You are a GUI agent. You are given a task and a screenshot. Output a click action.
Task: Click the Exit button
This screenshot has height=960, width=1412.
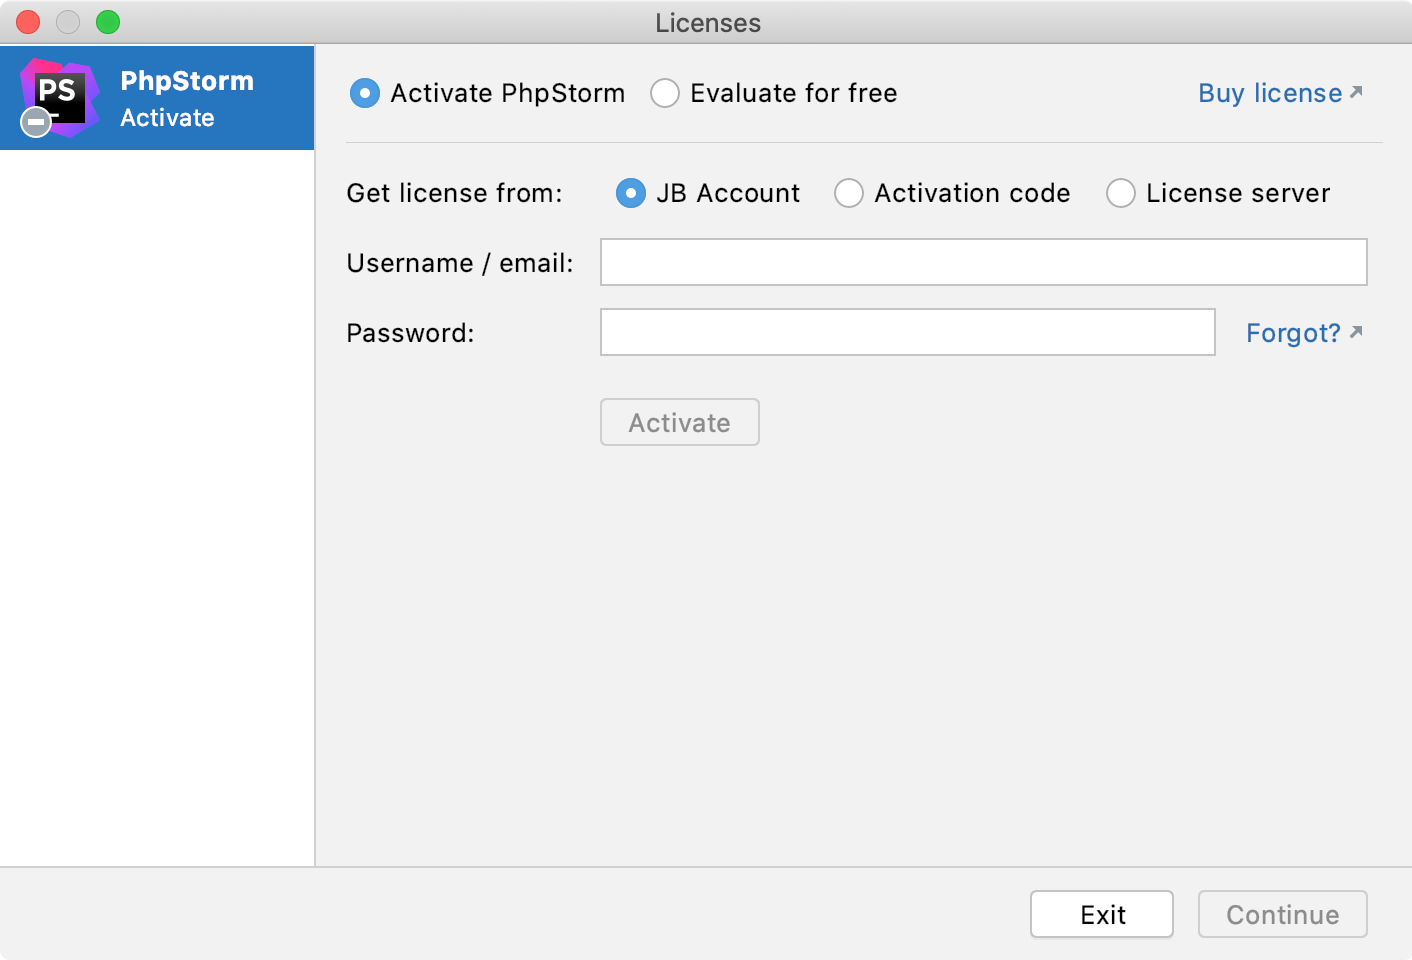pos(1102,914)
